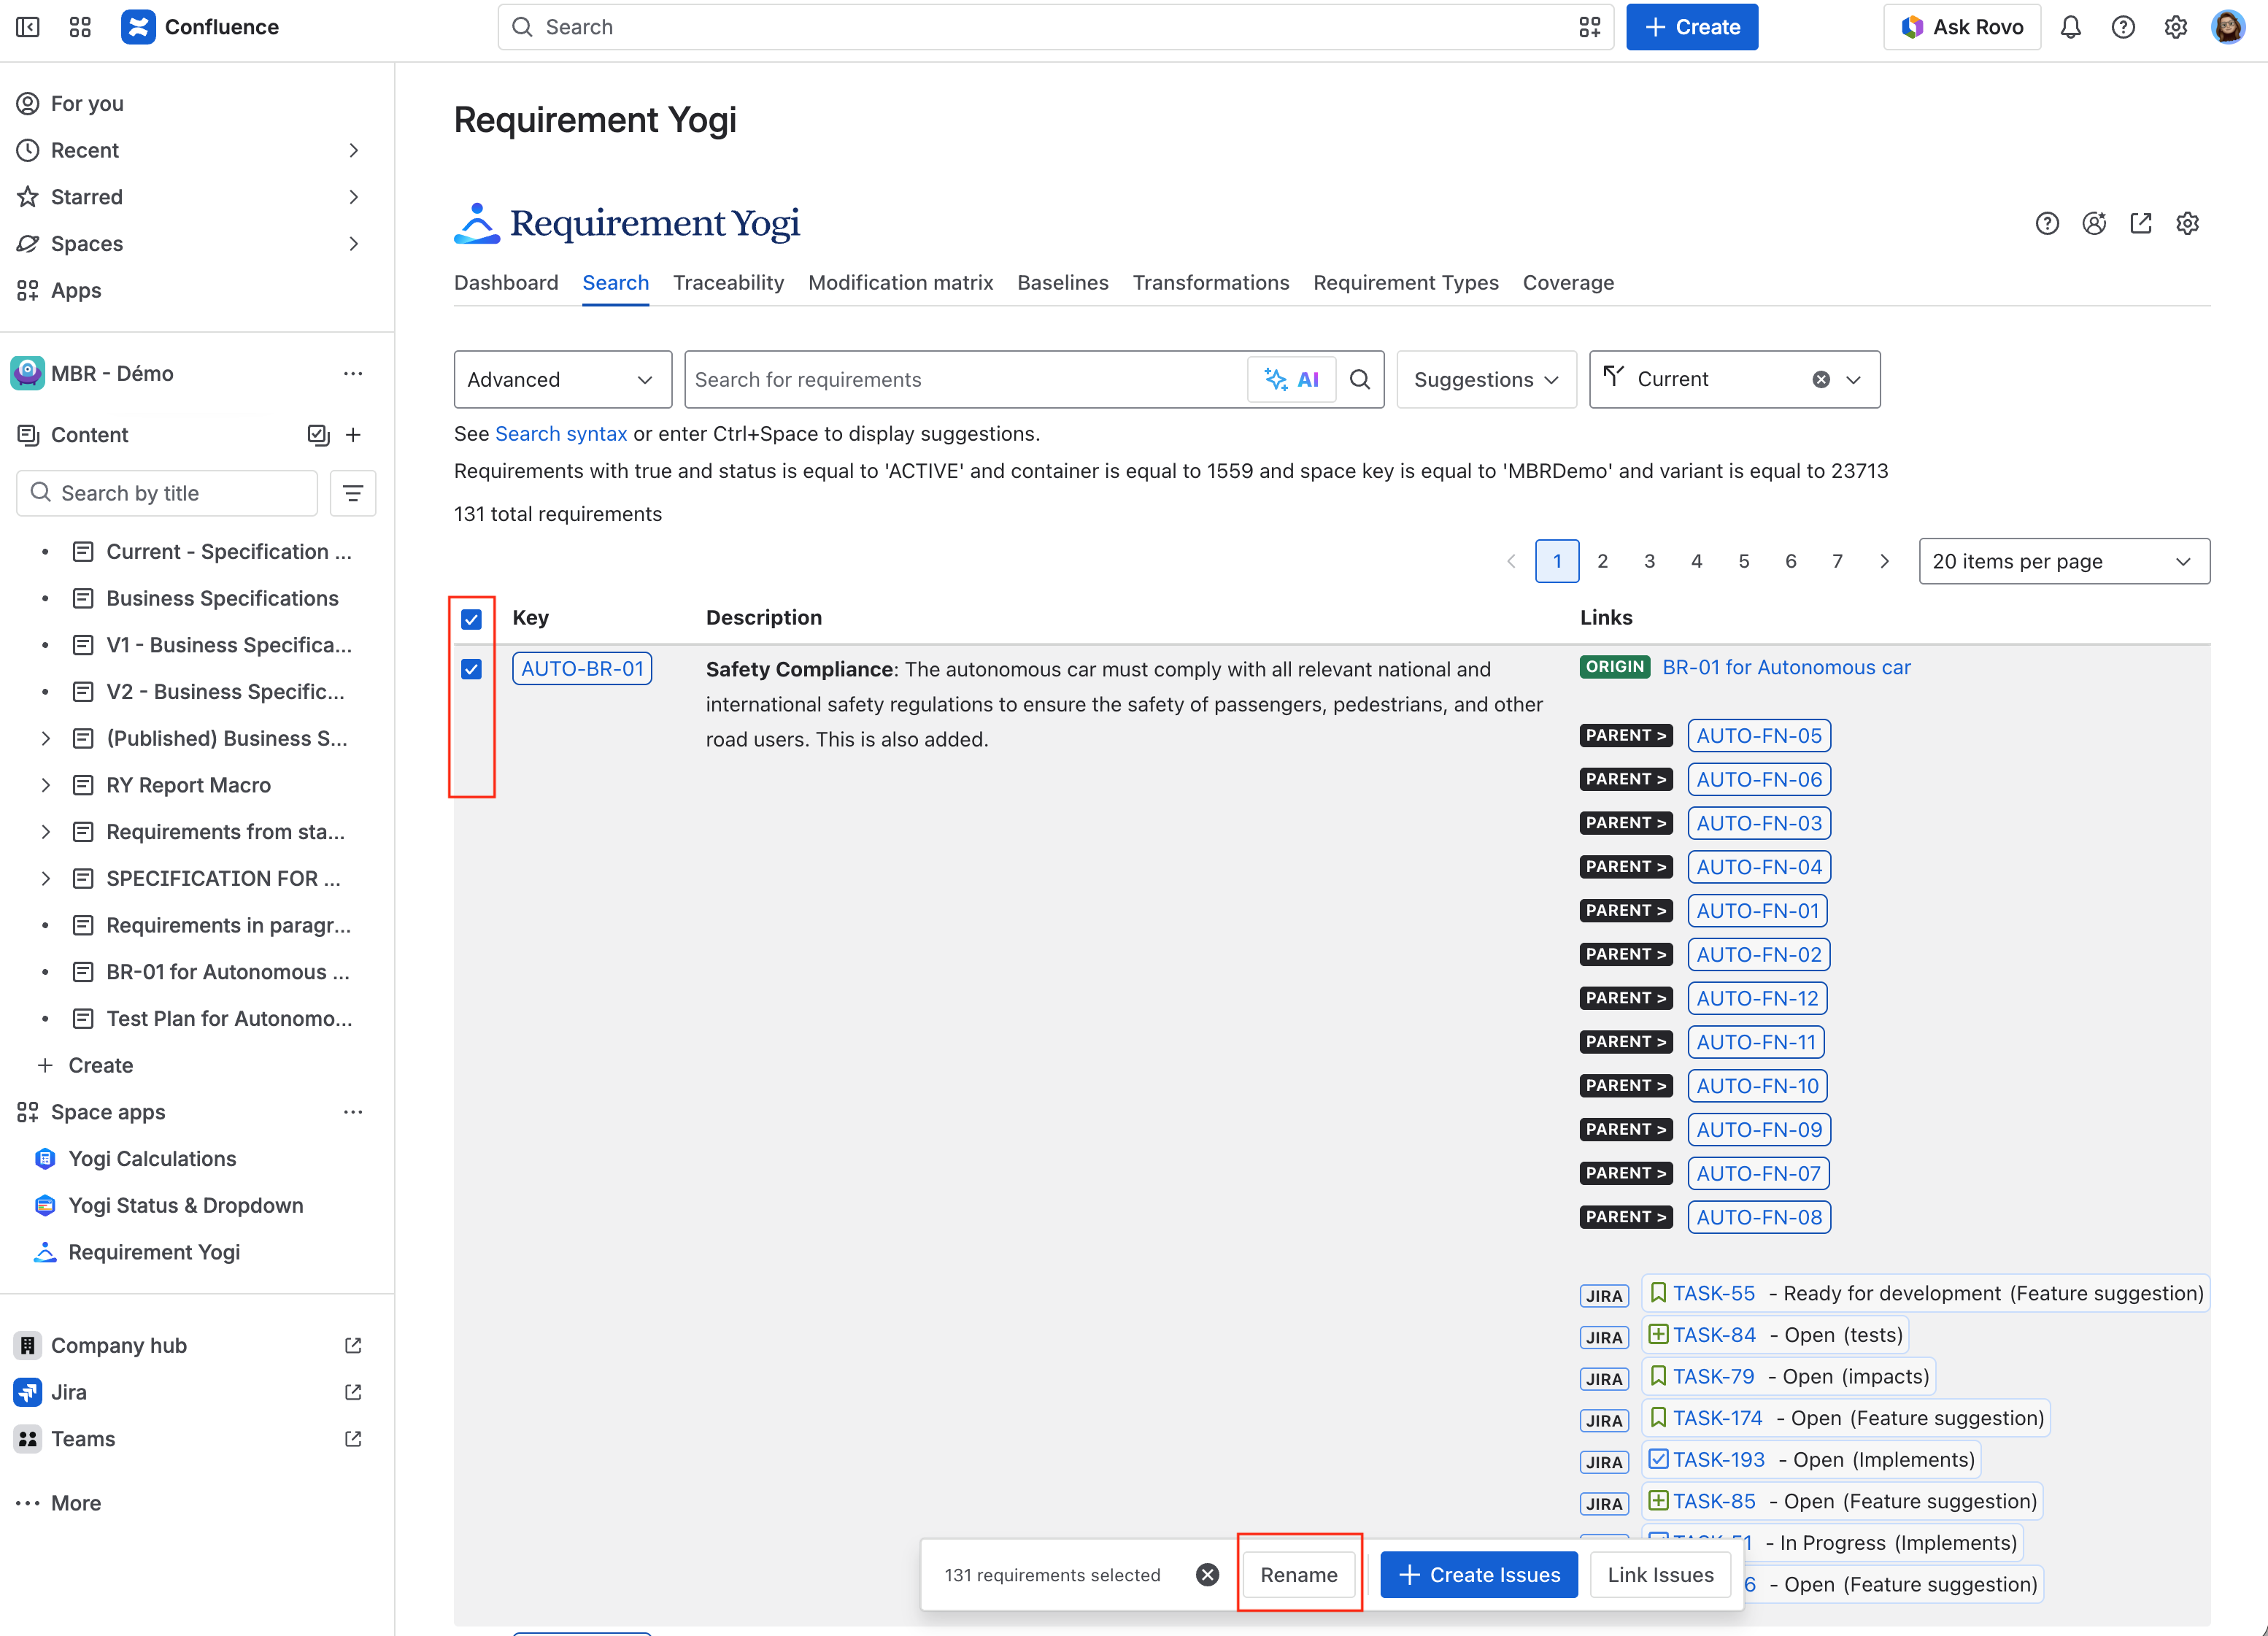Viewport: 2268px width, 1636px height.
Task: Open the Search syntax link
Action: pos(561,433)
